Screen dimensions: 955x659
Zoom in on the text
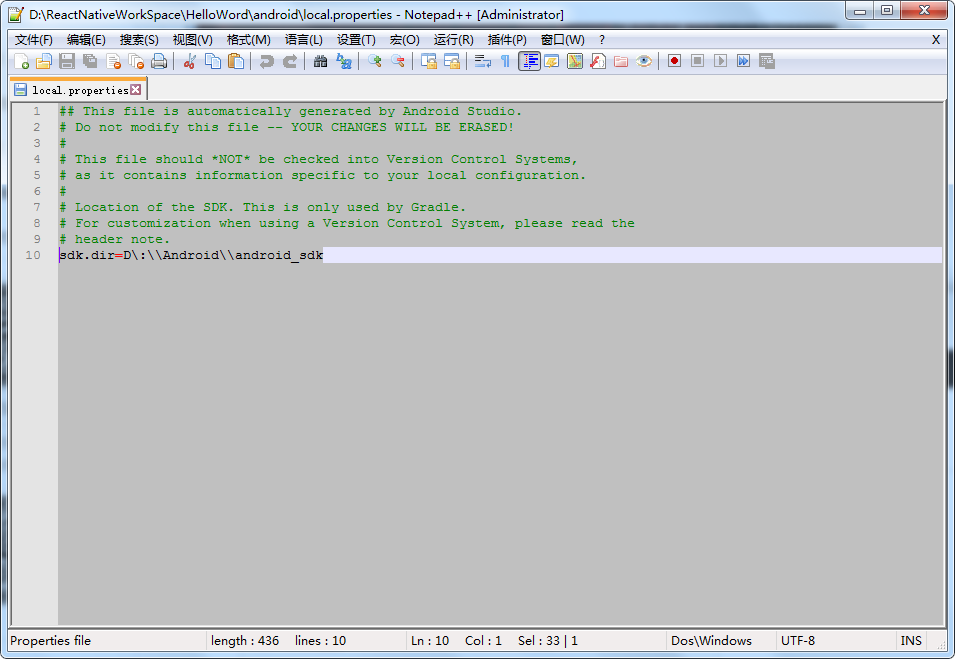(375, 61)
